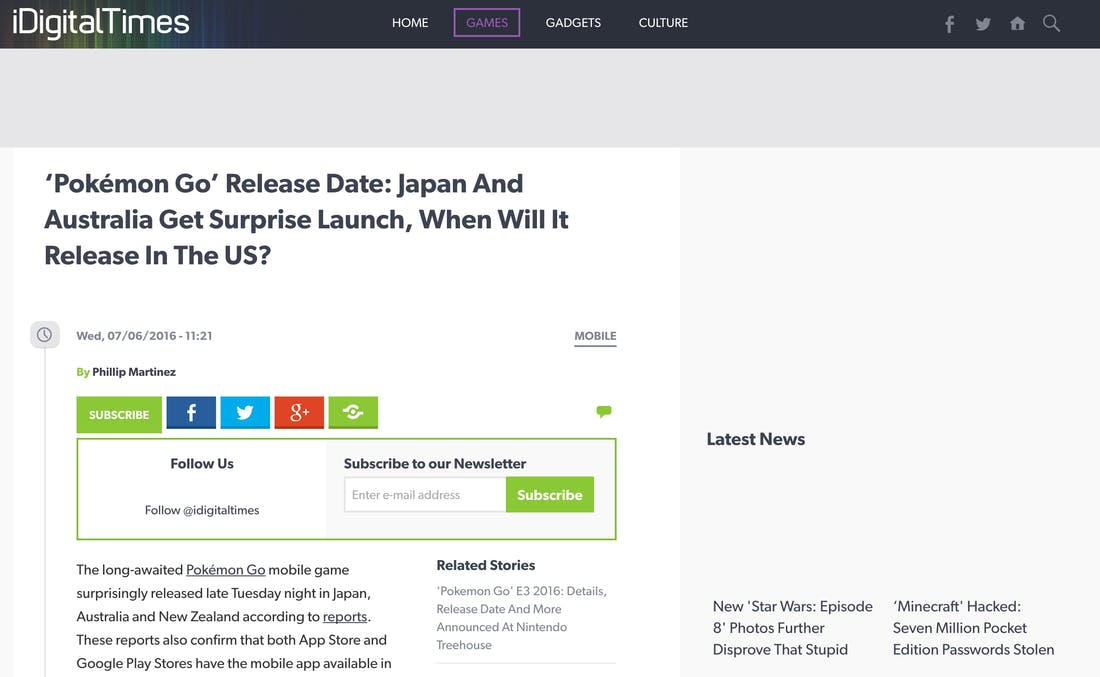Focus the Enter e-mail address field

pyautogui.click(x=424, y=495)
